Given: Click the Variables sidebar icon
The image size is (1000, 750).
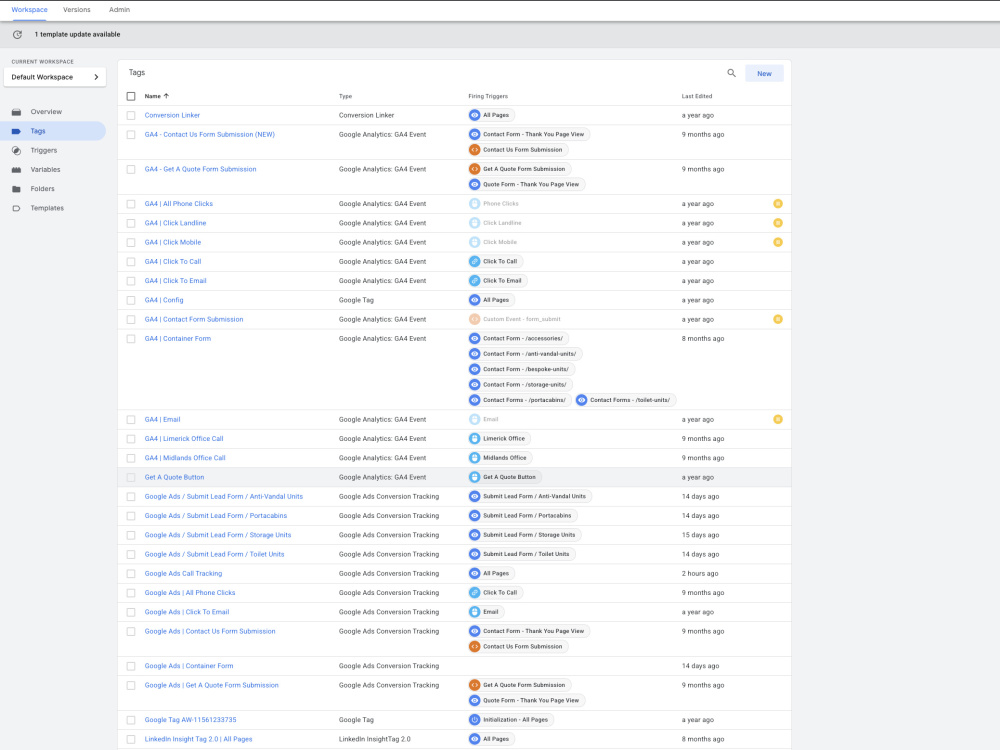Looking at the screenshot, I should point(17,170).
